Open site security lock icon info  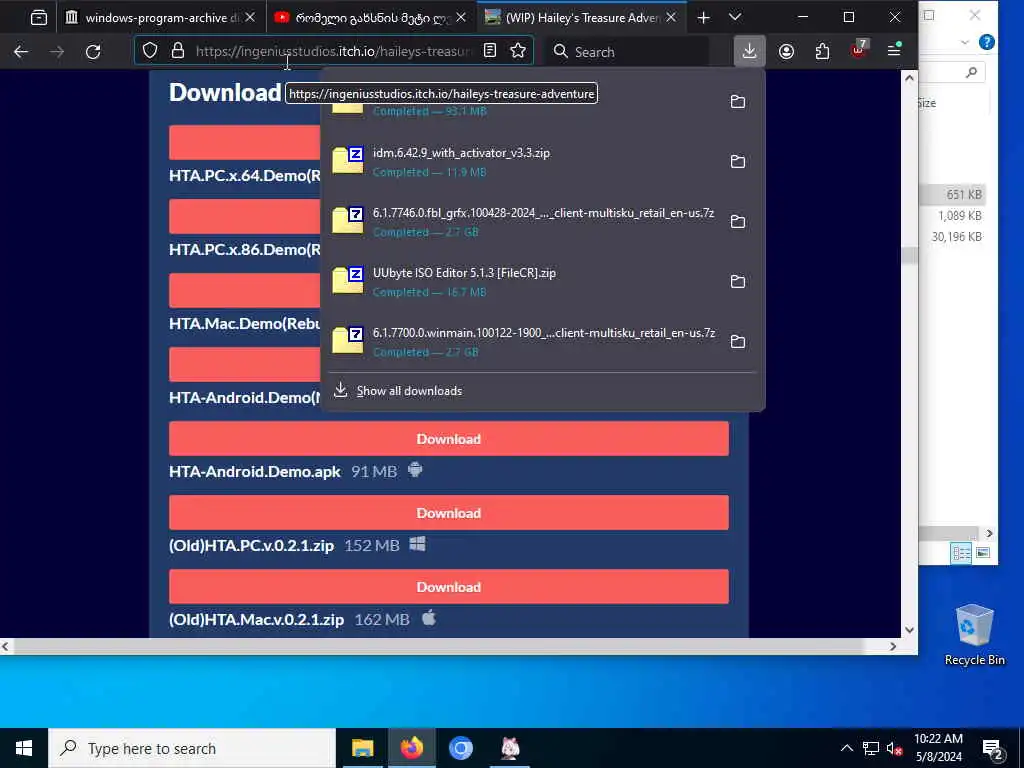tap(178, 51)
